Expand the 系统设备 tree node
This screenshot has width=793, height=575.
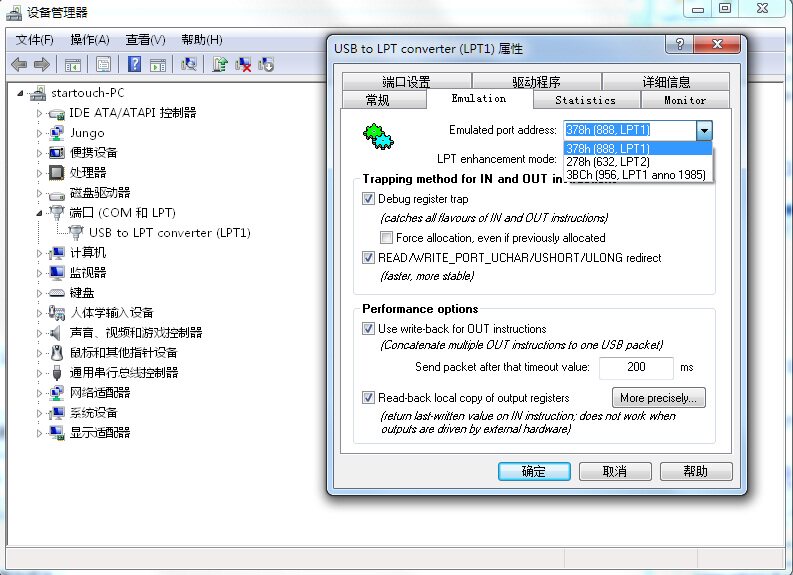39,413
